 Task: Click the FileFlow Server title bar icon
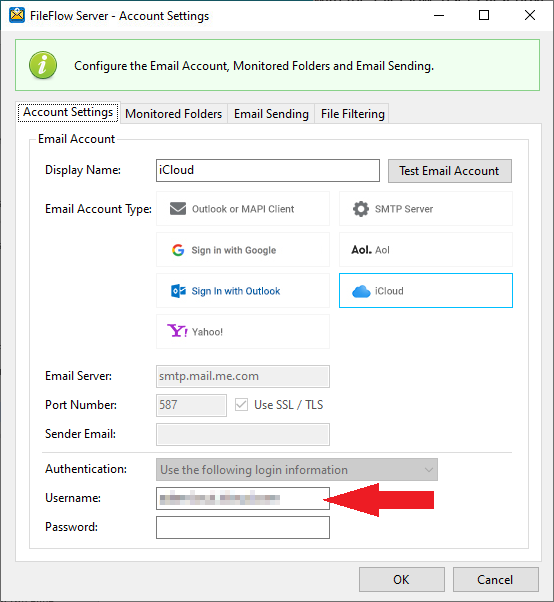point(17,15)
